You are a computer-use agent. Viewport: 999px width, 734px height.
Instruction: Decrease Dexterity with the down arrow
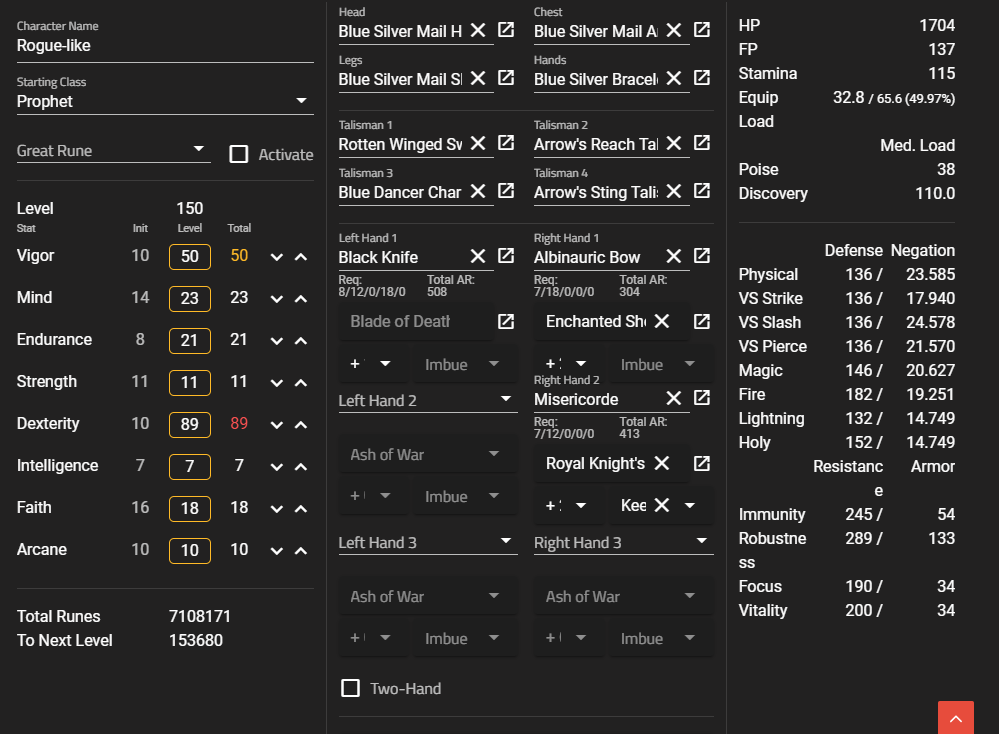point(277,425)
